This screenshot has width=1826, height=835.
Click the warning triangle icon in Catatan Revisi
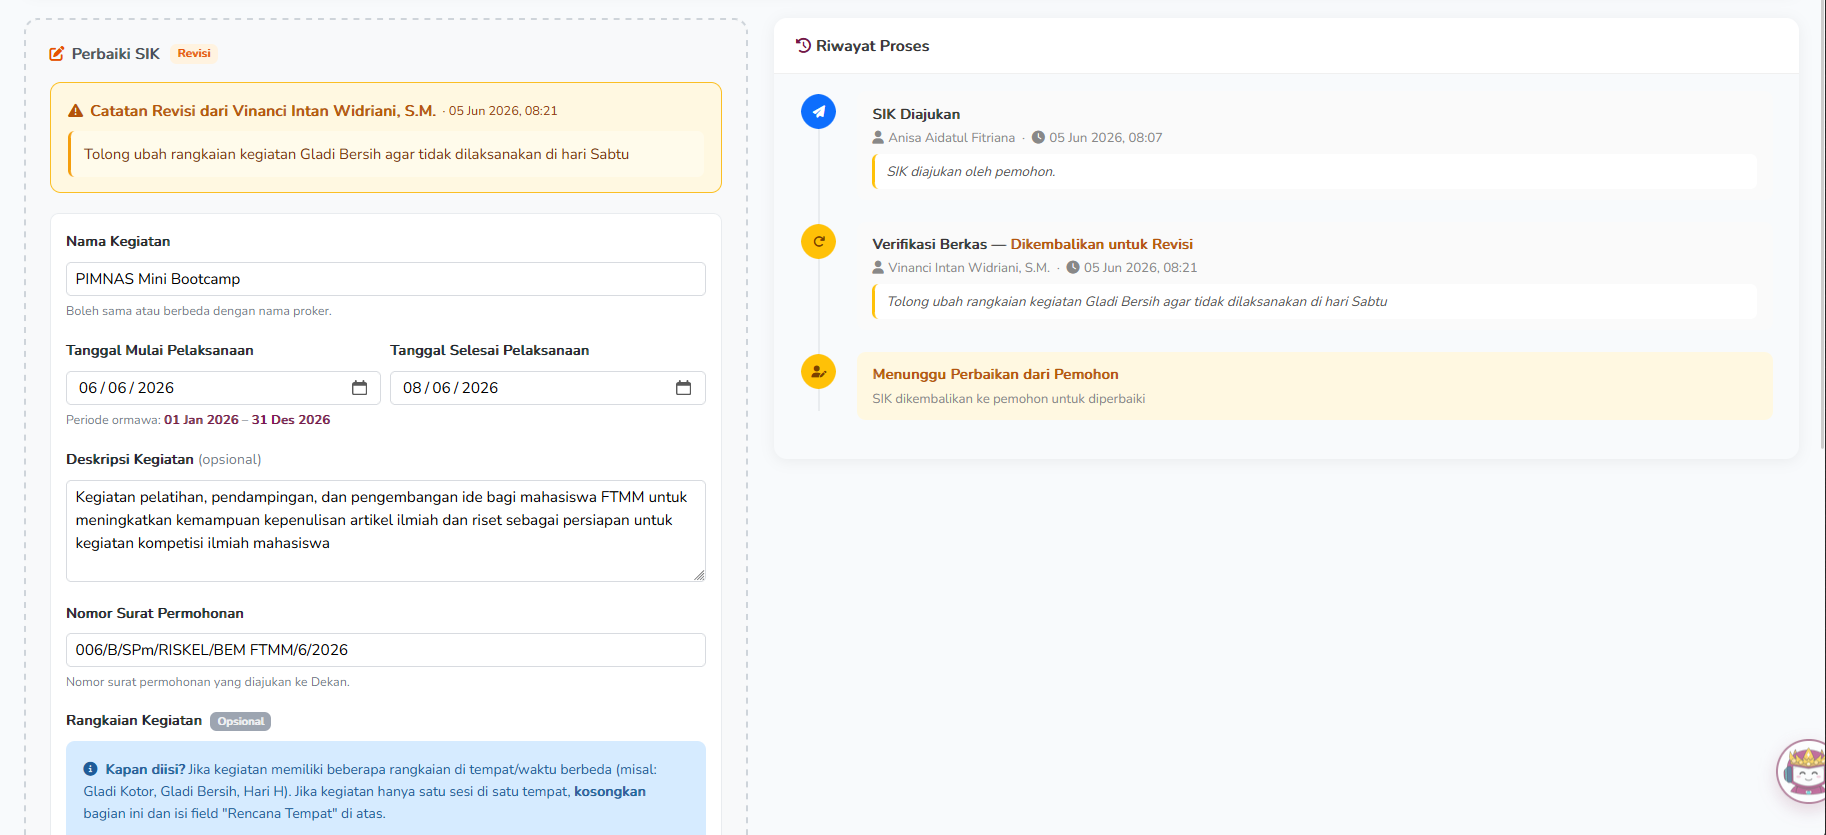[x=75, y=111]
